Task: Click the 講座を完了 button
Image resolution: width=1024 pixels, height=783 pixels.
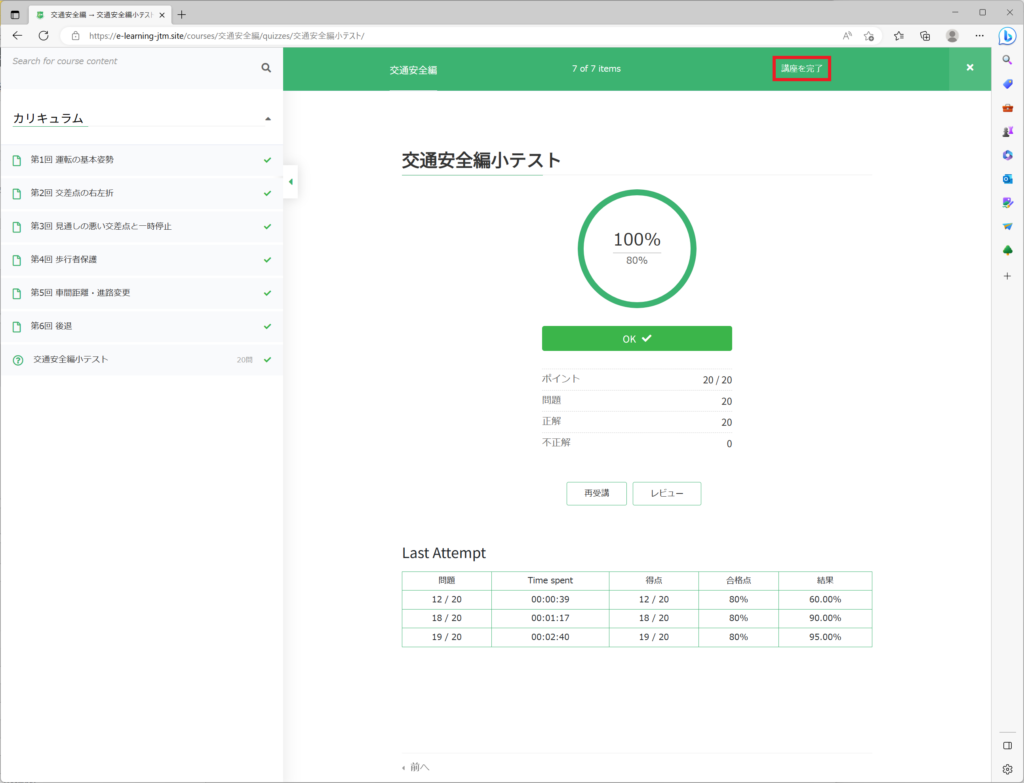Action: pos(801,69)
